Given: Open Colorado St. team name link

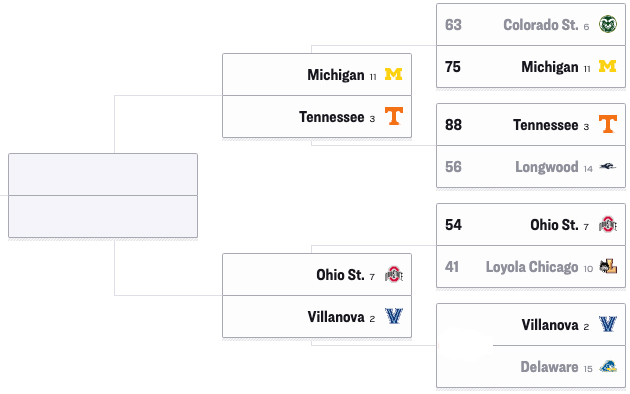Looking at the screenshot, I should click(x=541, y=25).
